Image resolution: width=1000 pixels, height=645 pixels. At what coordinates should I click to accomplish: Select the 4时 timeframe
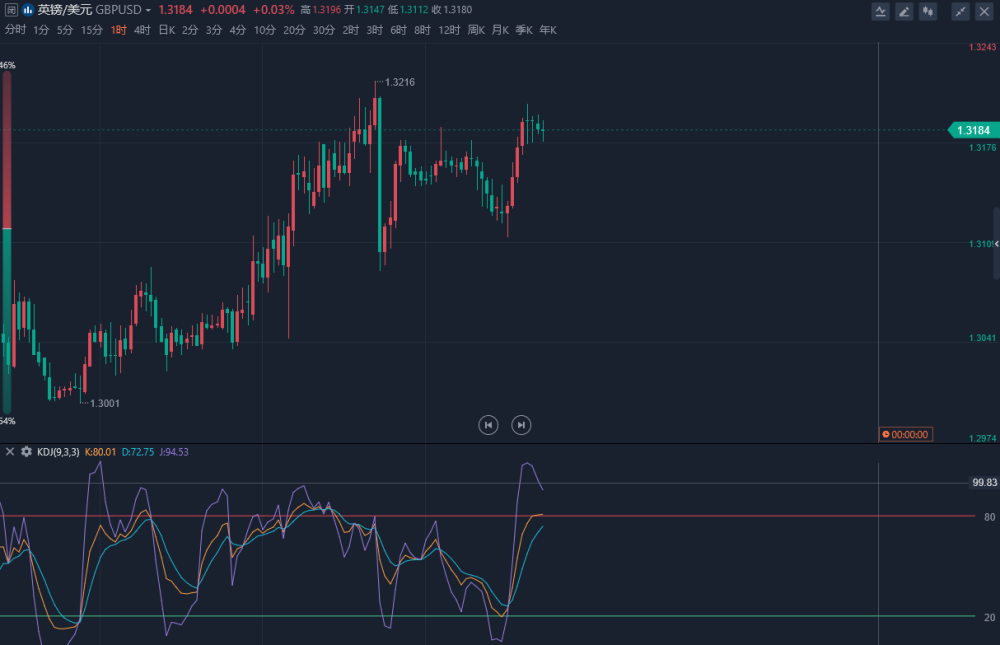(142, 30)
